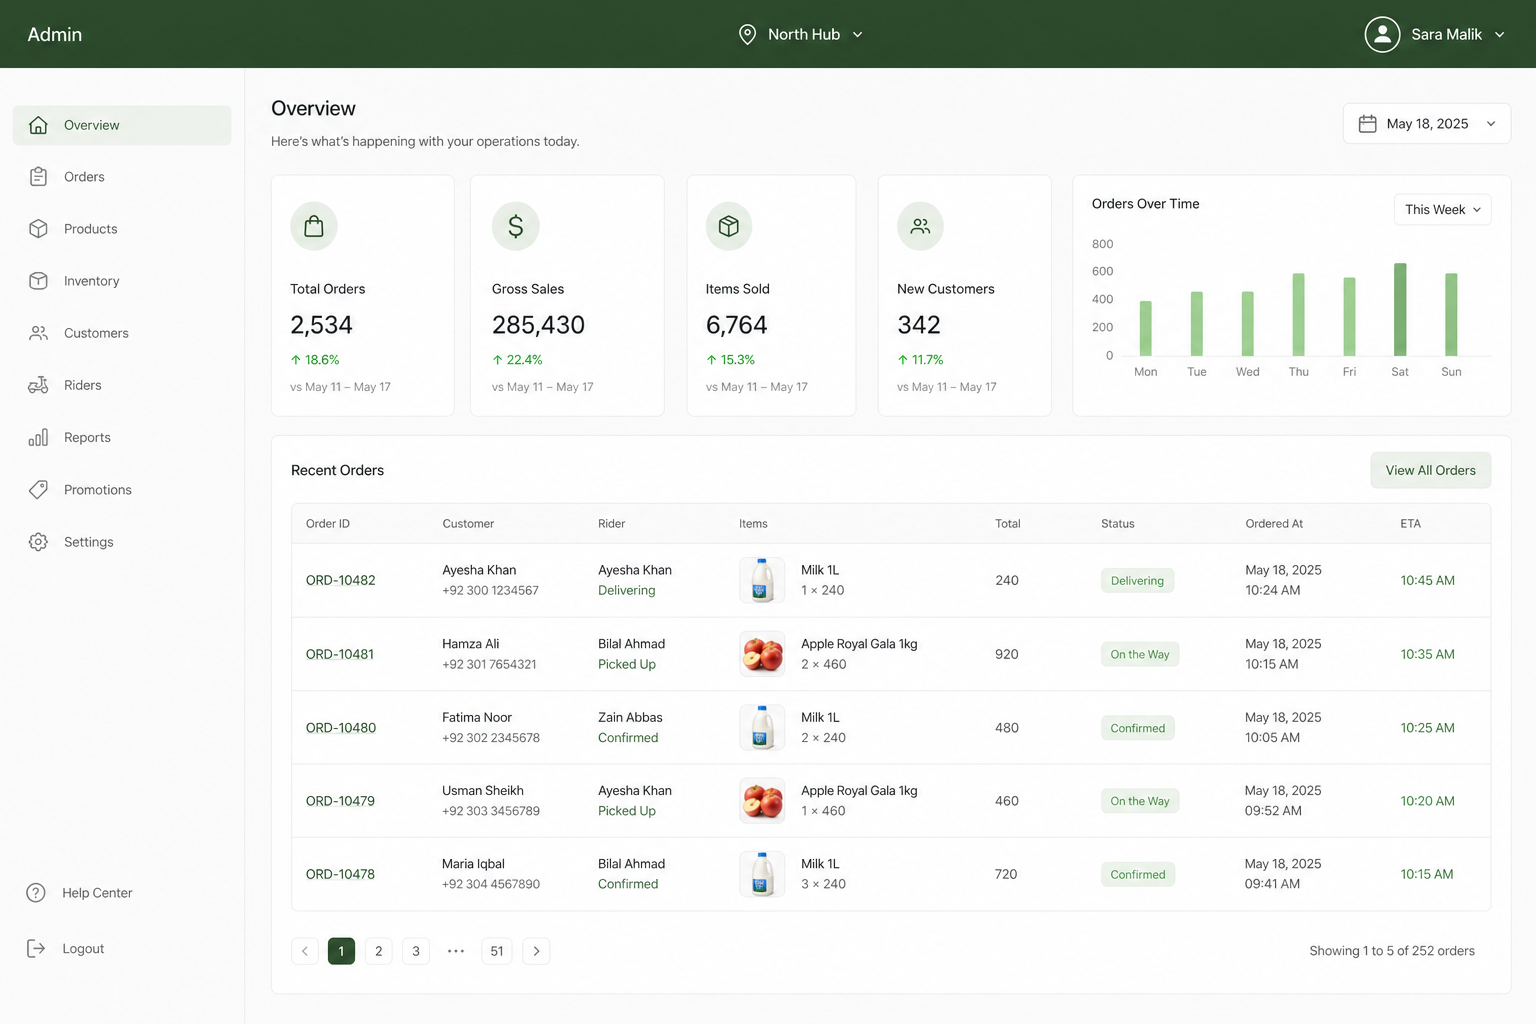1536x1024 pixels.
Task: Click the Logout arrow icon
Action: coord(36,949)
